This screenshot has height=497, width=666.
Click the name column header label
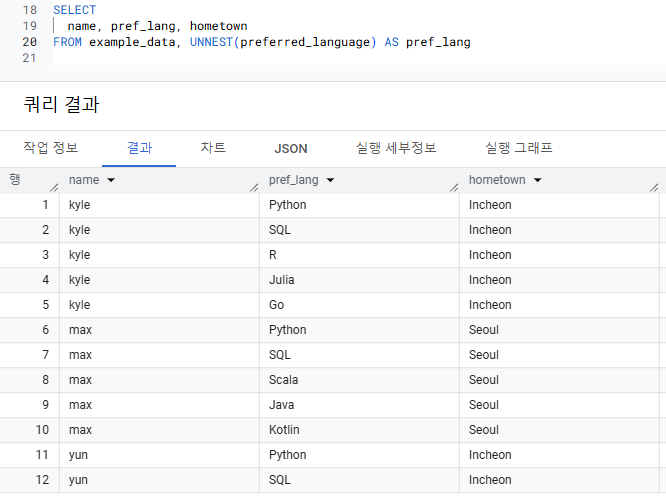click(84, 180)
